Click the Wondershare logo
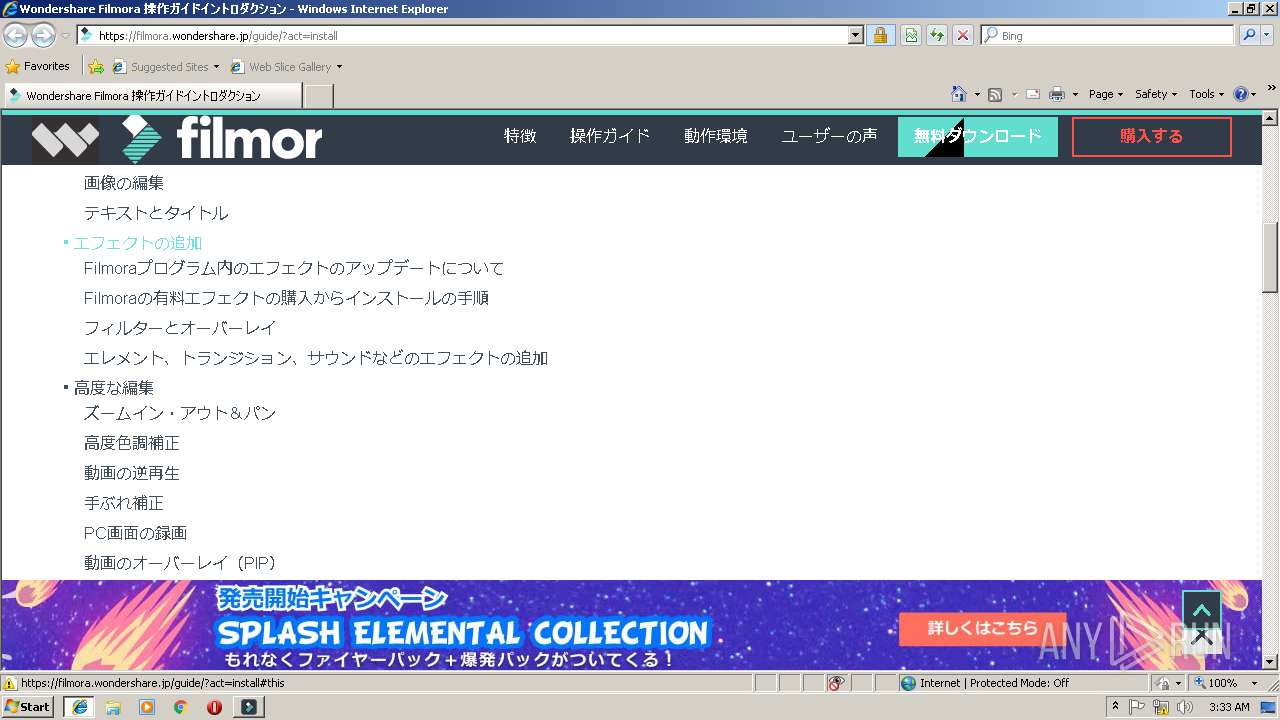1280x720 pixels. pyautogui.click(x=65, y=139)
